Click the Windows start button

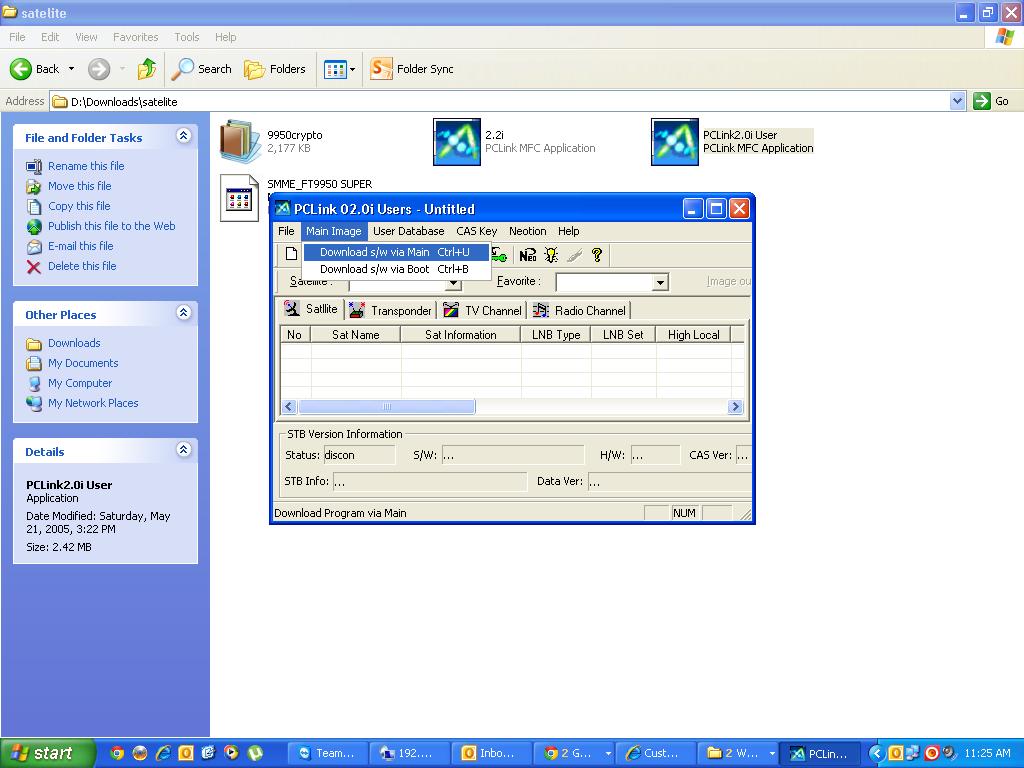coord(48,753)
